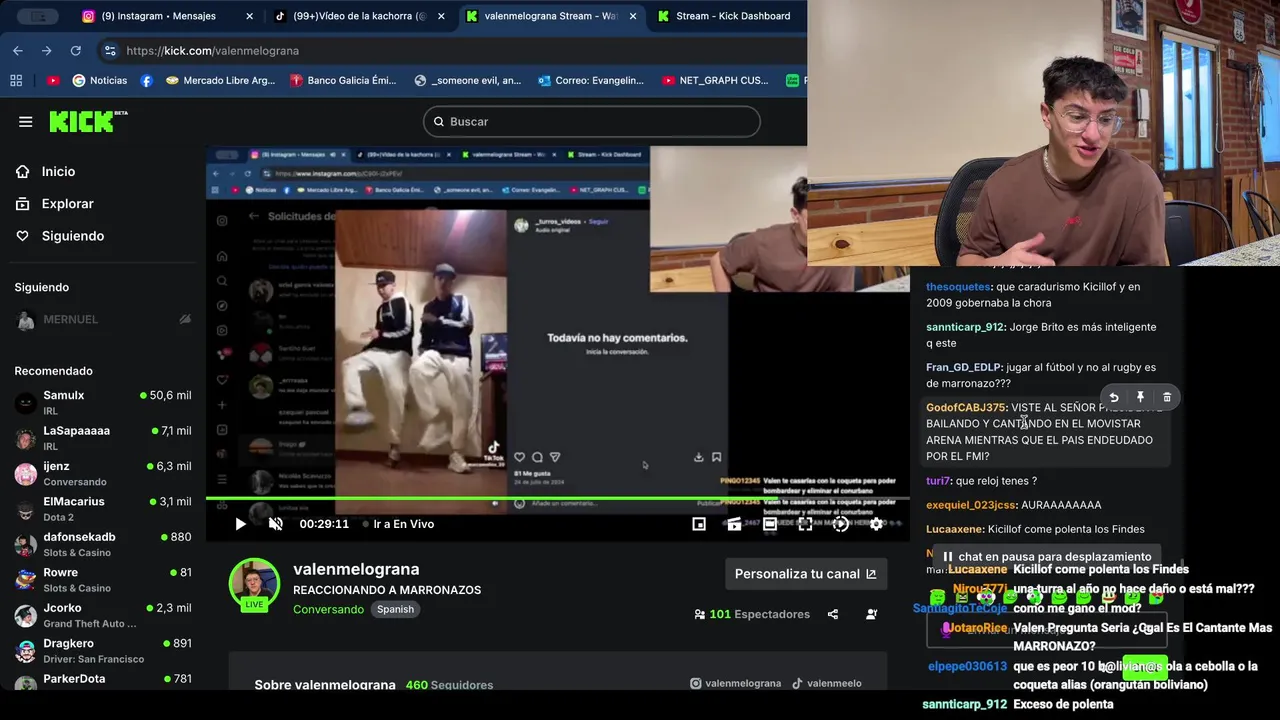Open the _someone evil bookmark
The image size is (1280, 720).
pyautogui.click(x=467, y=80)
